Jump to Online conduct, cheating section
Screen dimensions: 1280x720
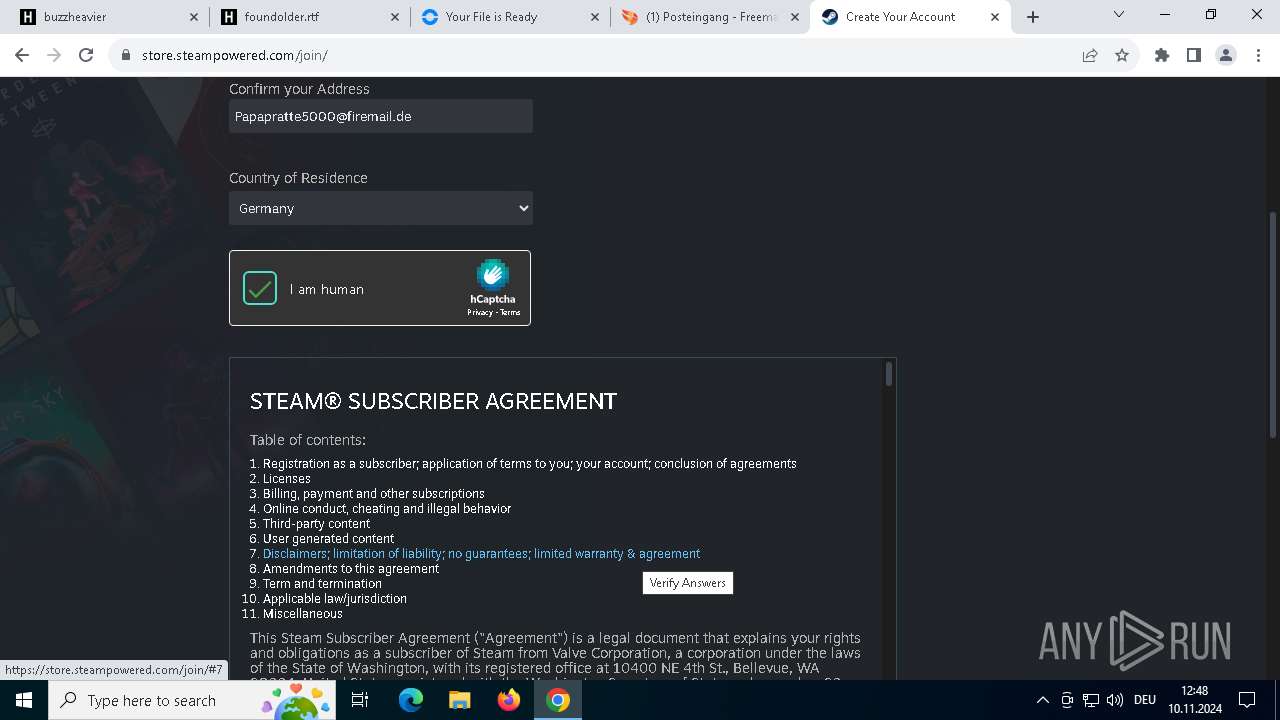(386, 508)
